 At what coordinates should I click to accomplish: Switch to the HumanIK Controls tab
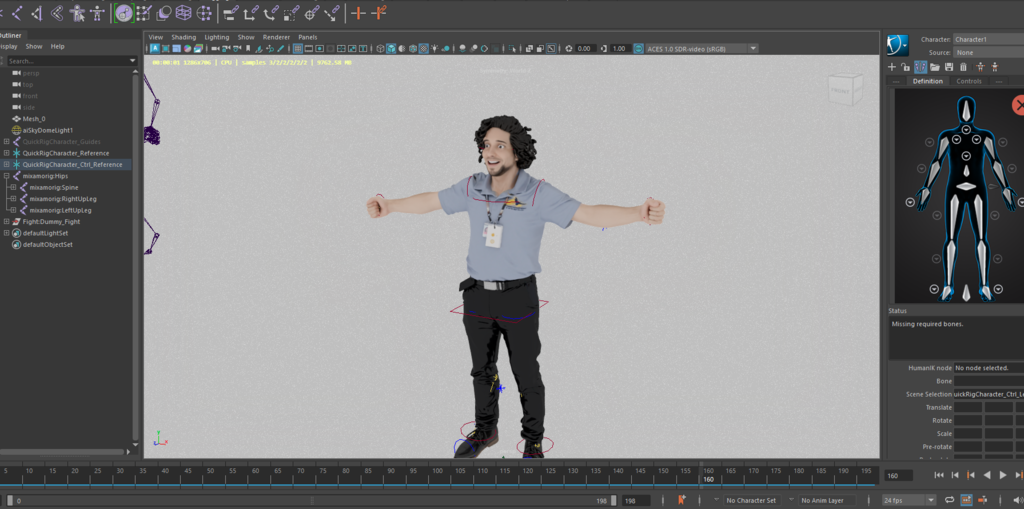coord(968,81)
